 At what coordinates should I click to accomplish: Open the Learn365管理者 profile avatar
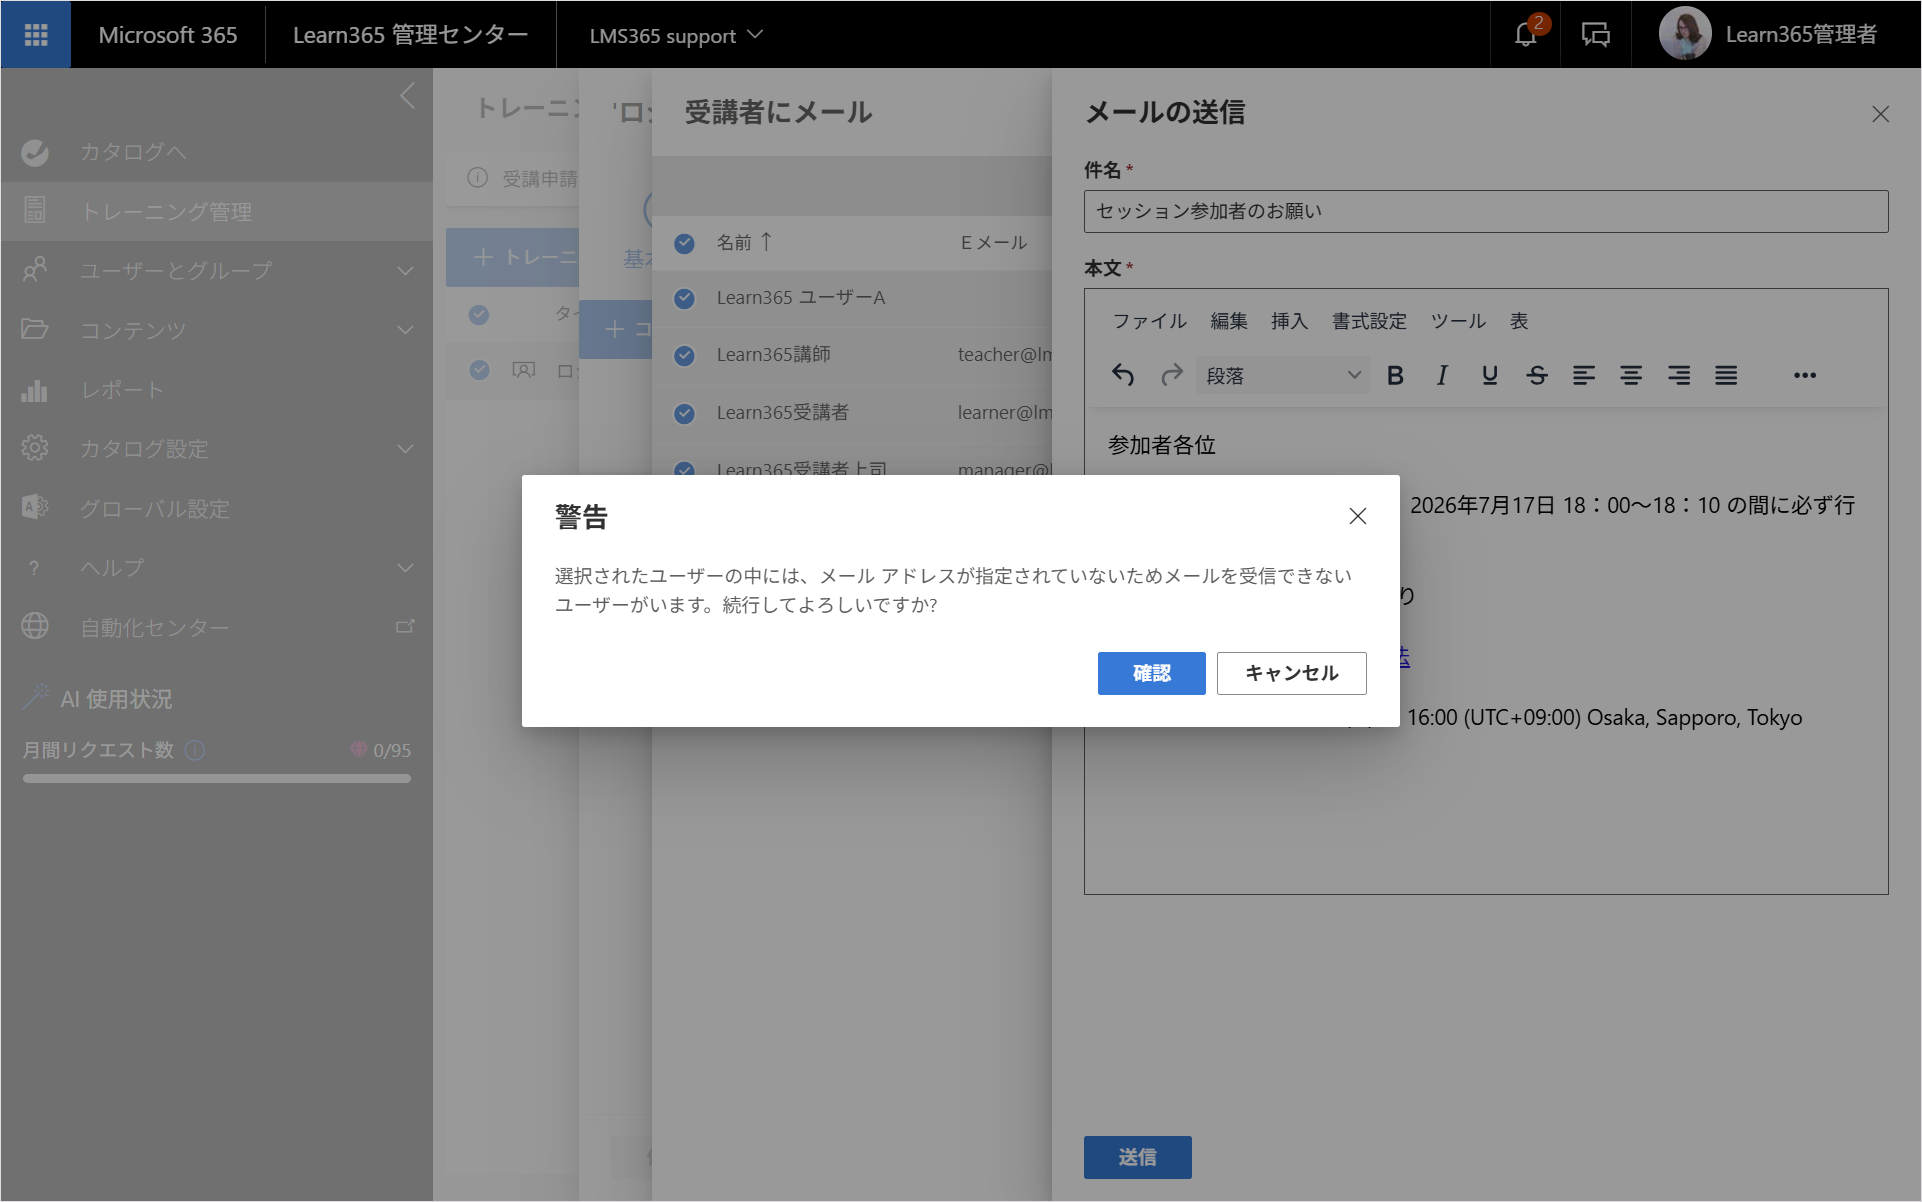[x=1685, y=34]
